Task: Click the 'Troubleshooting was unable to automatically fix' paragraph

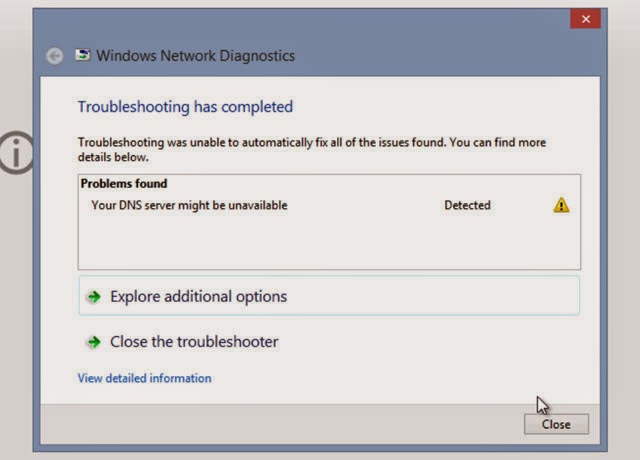Action: (x=312, y=149)
